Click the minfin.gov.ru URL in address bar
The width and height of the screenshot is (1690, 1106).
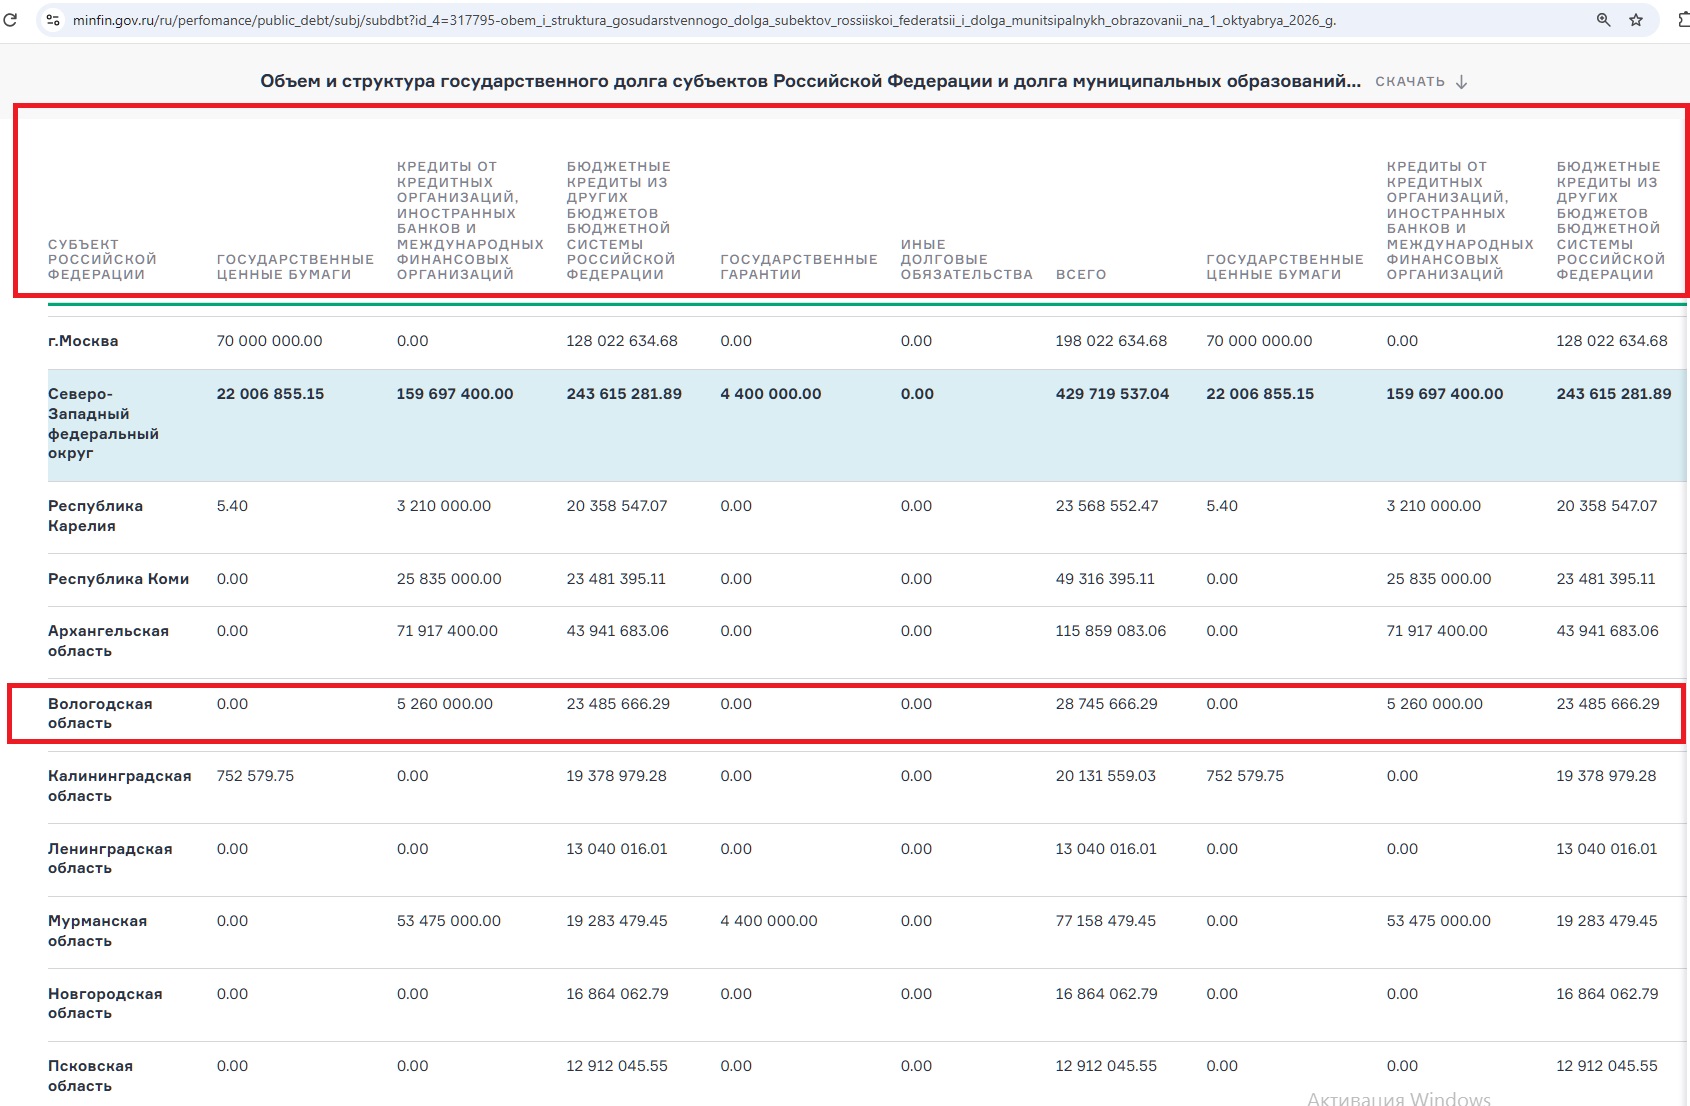(x=704, y=20)
